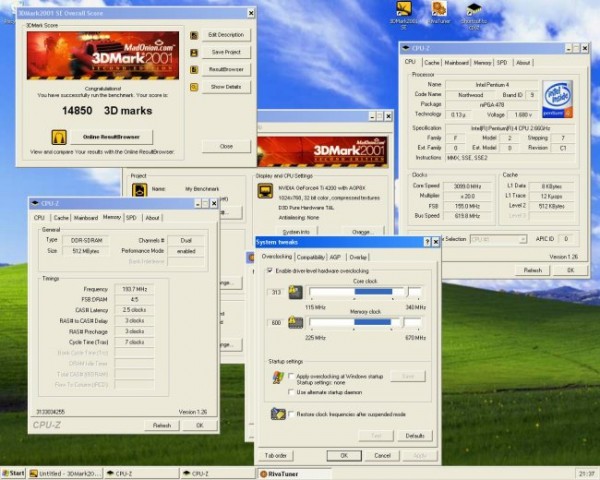Image resolution: width=600 pixels, height=480 pixels.
Task: Open the SPD tab in CPU-Z memory window
Action: tap(131, 218)
